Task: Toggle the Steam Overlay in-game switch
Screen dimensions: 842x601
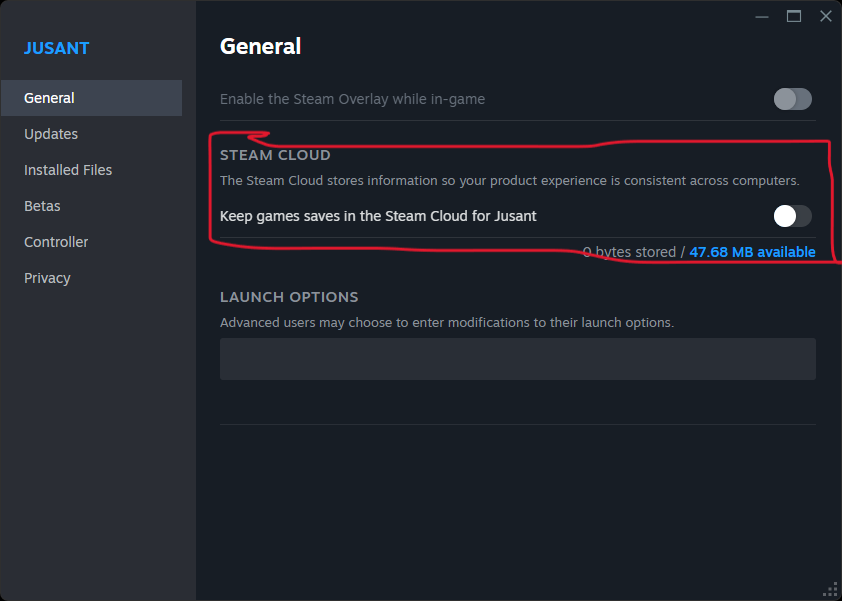Action: pos(792,99)
